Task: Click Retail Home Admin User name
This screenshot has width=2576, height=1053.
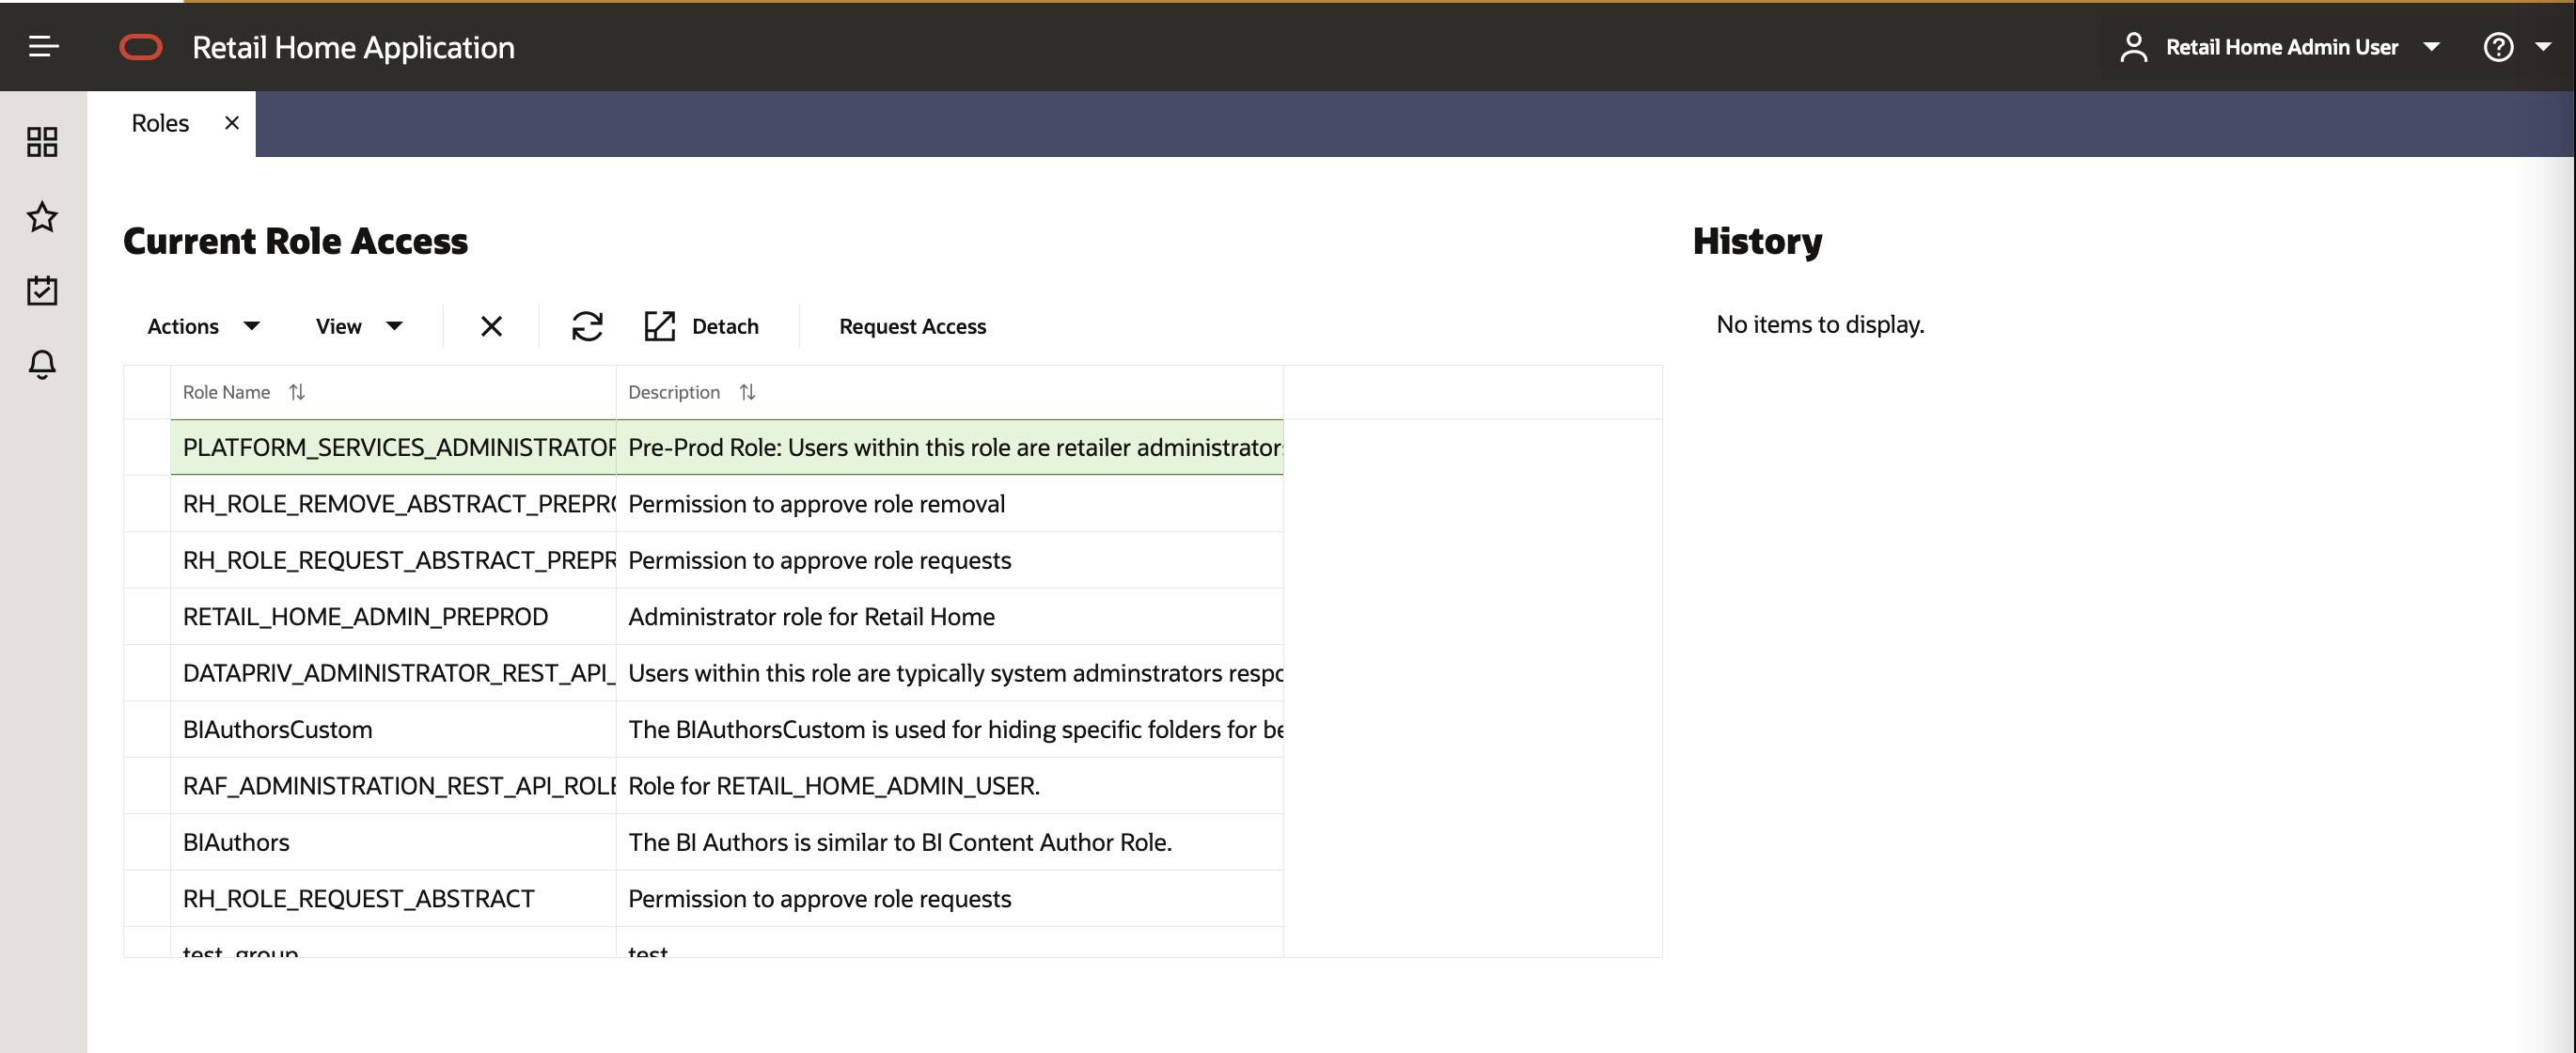Action: [x=2282, y=47]
